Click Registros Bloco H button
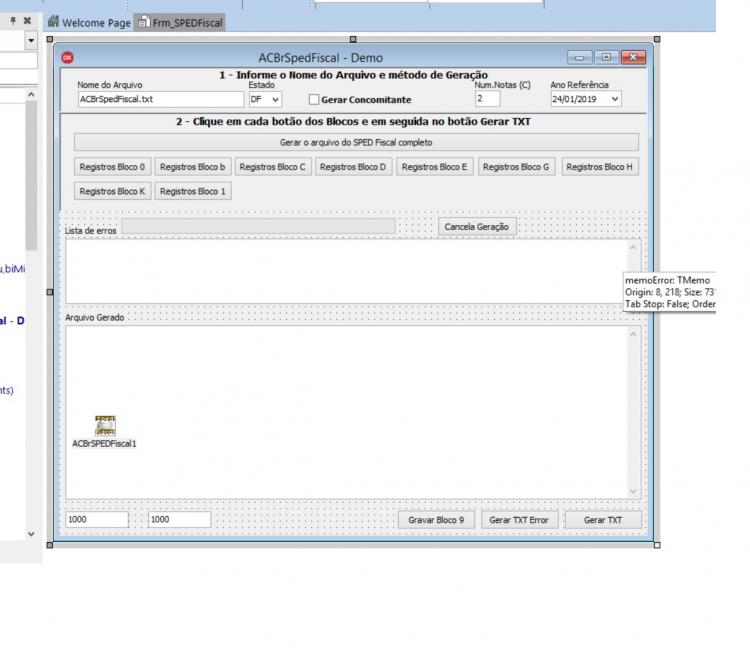Viewport: 750px width, 653px height. (600, 167)
